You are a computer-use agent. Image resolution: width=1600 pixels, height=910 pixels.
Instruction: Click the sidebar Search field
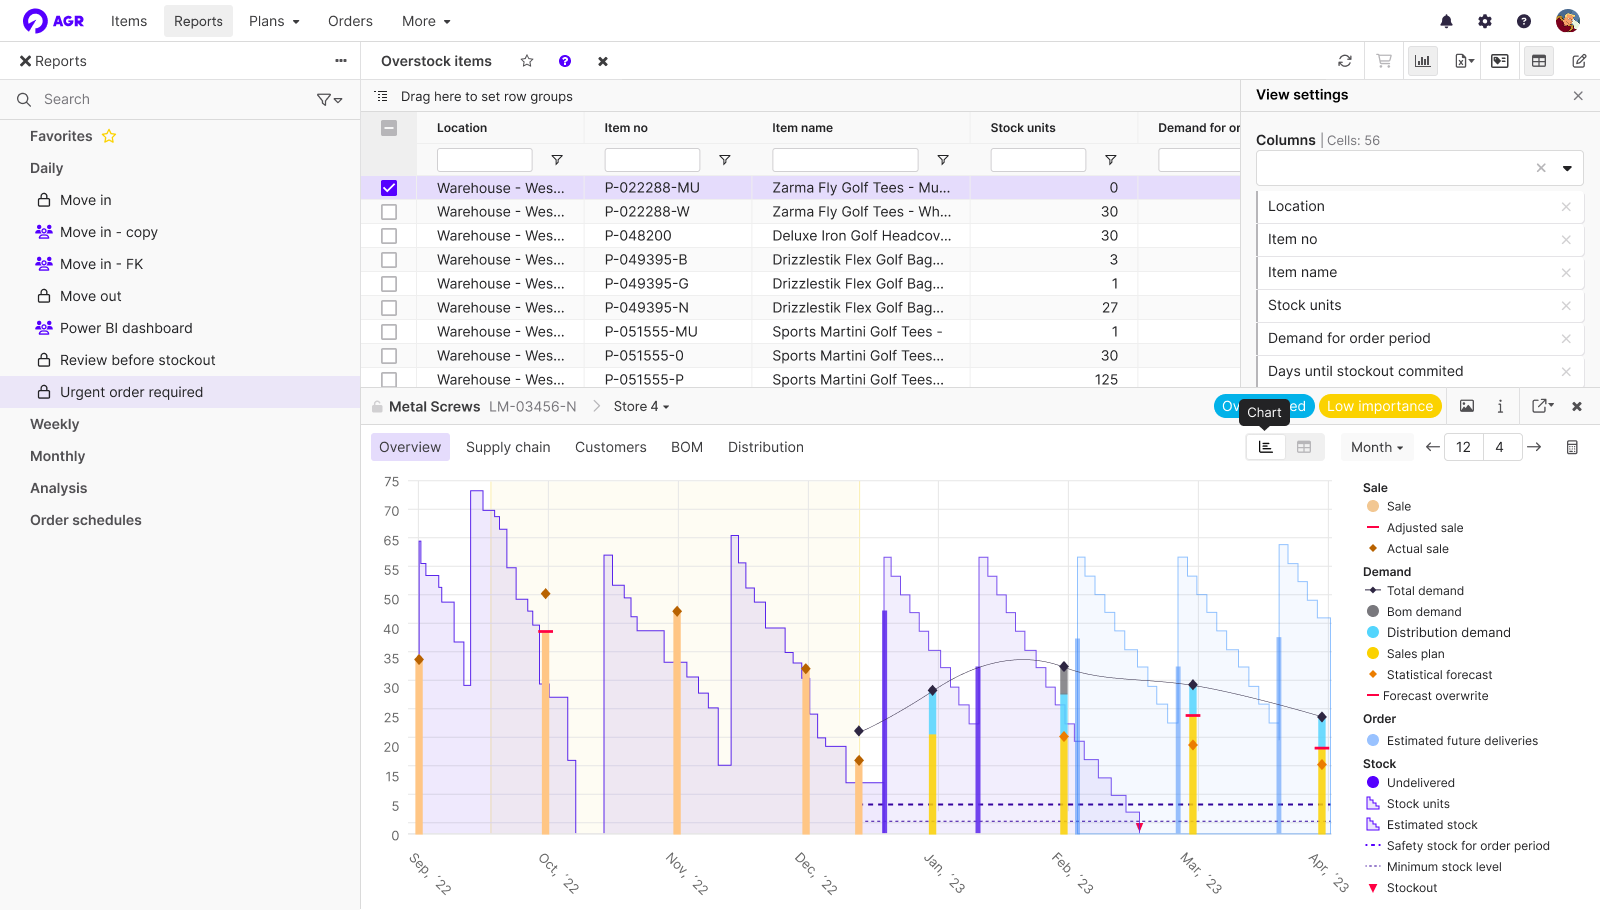(170, 99)
